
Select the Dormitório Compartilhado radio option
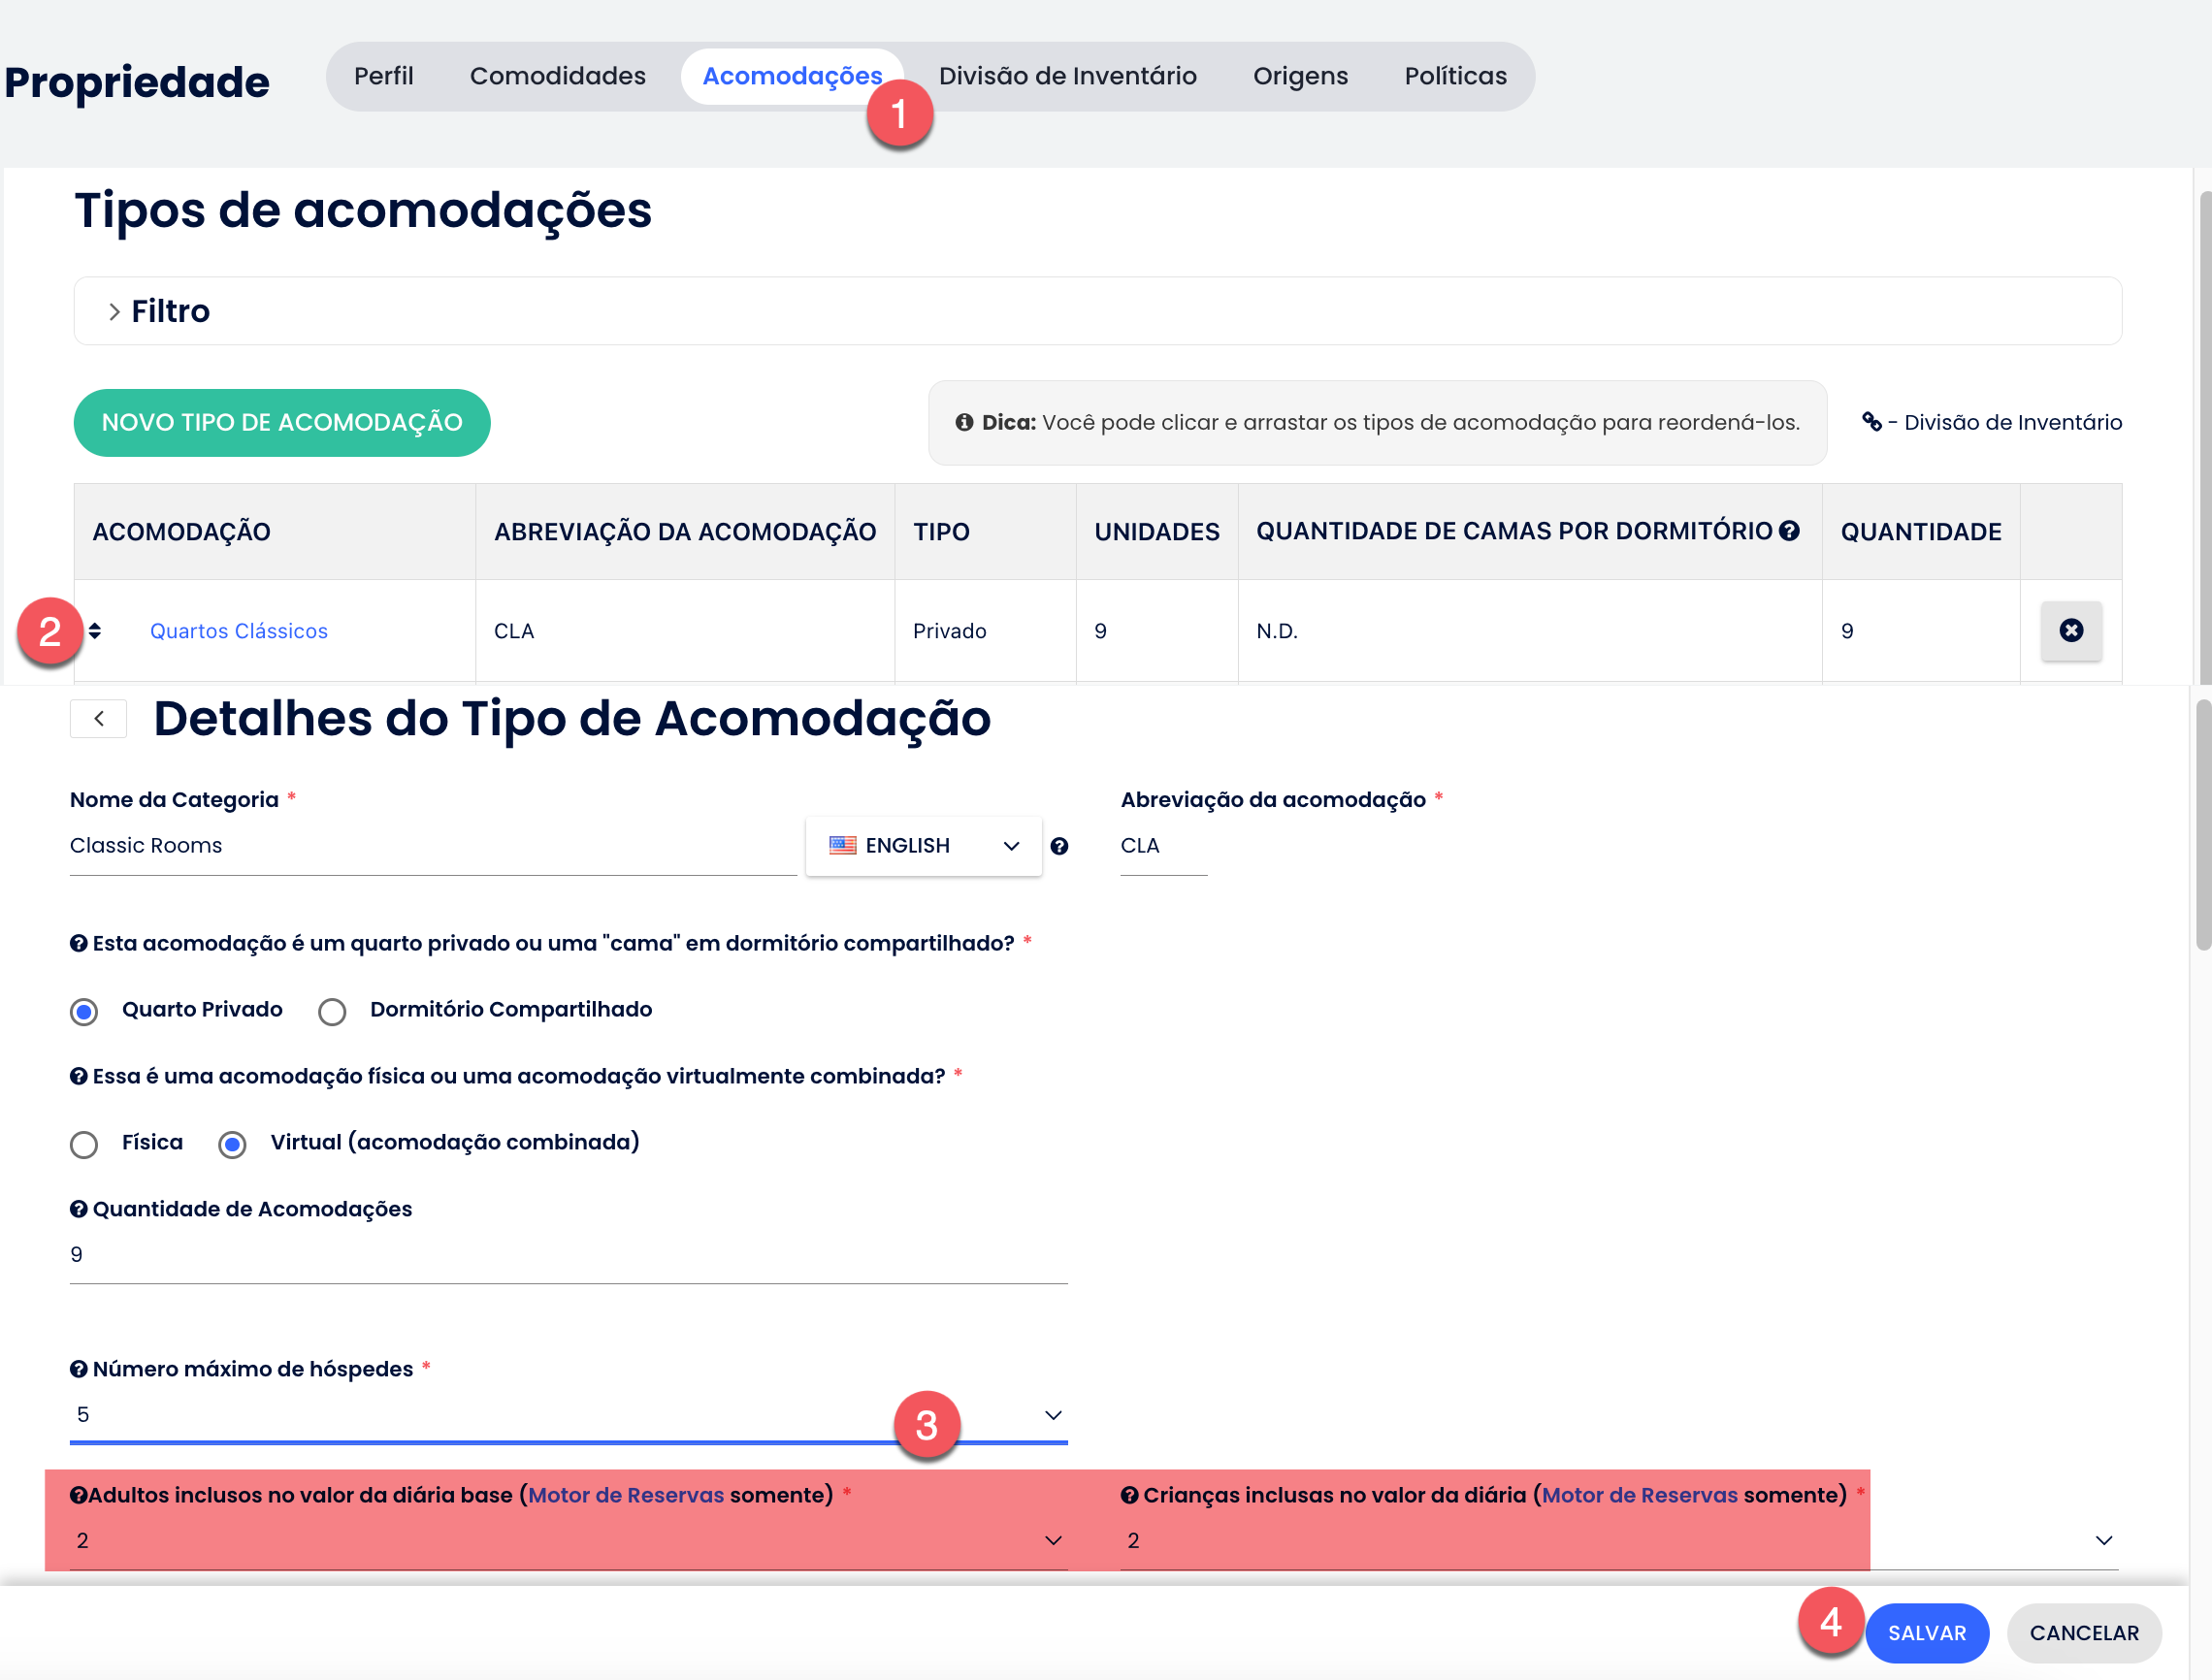332,1011
